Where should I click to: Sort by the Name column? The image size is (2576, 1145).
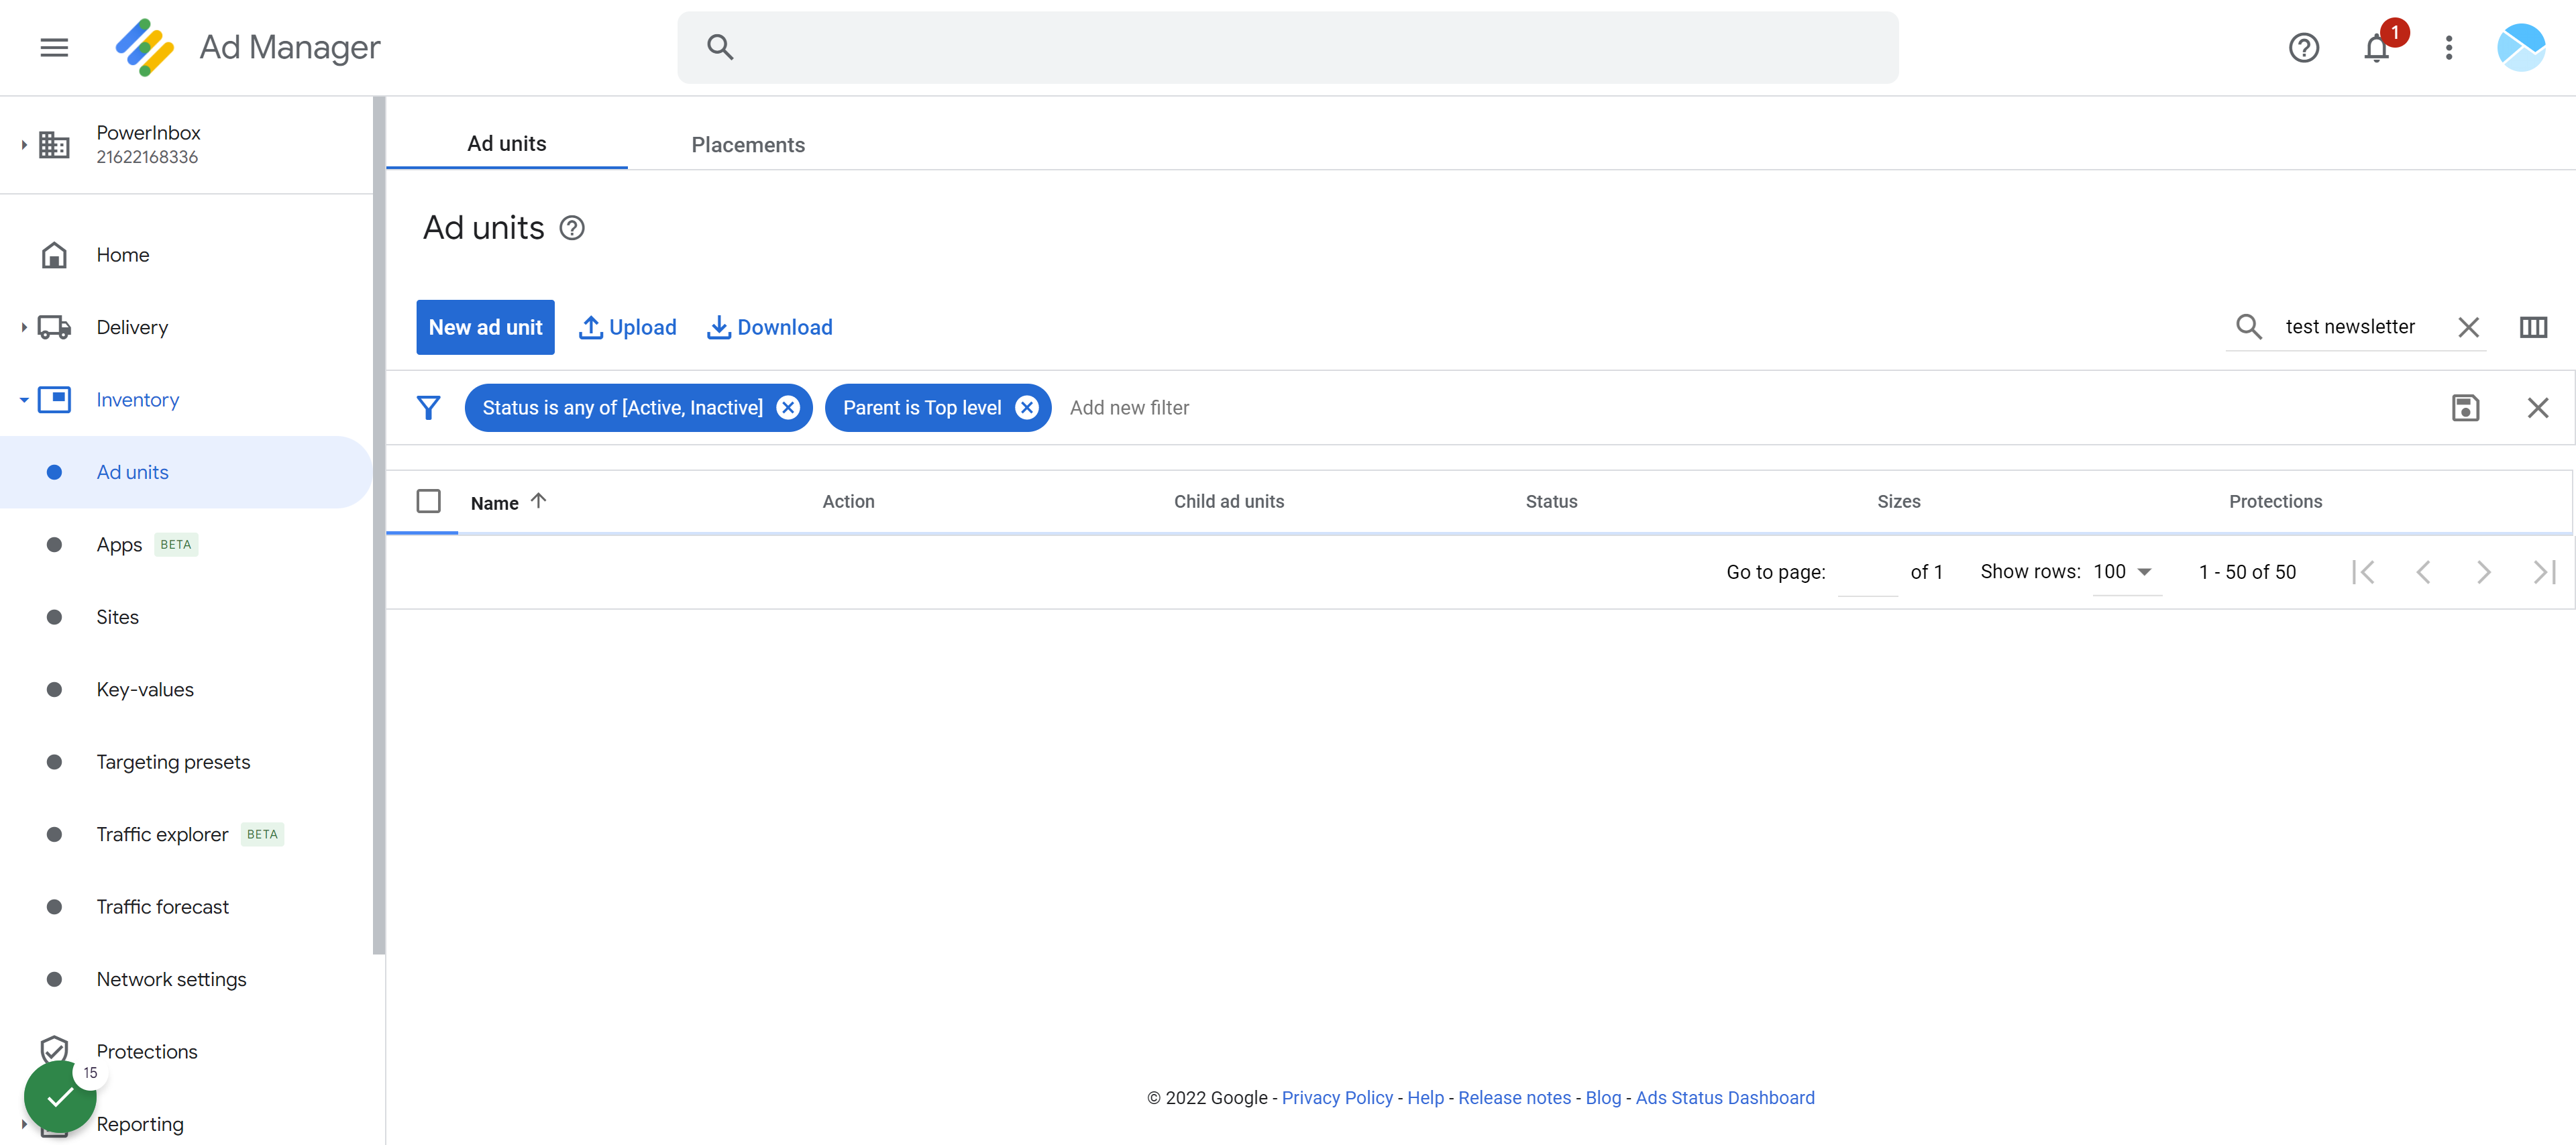(x=508, y=502)
